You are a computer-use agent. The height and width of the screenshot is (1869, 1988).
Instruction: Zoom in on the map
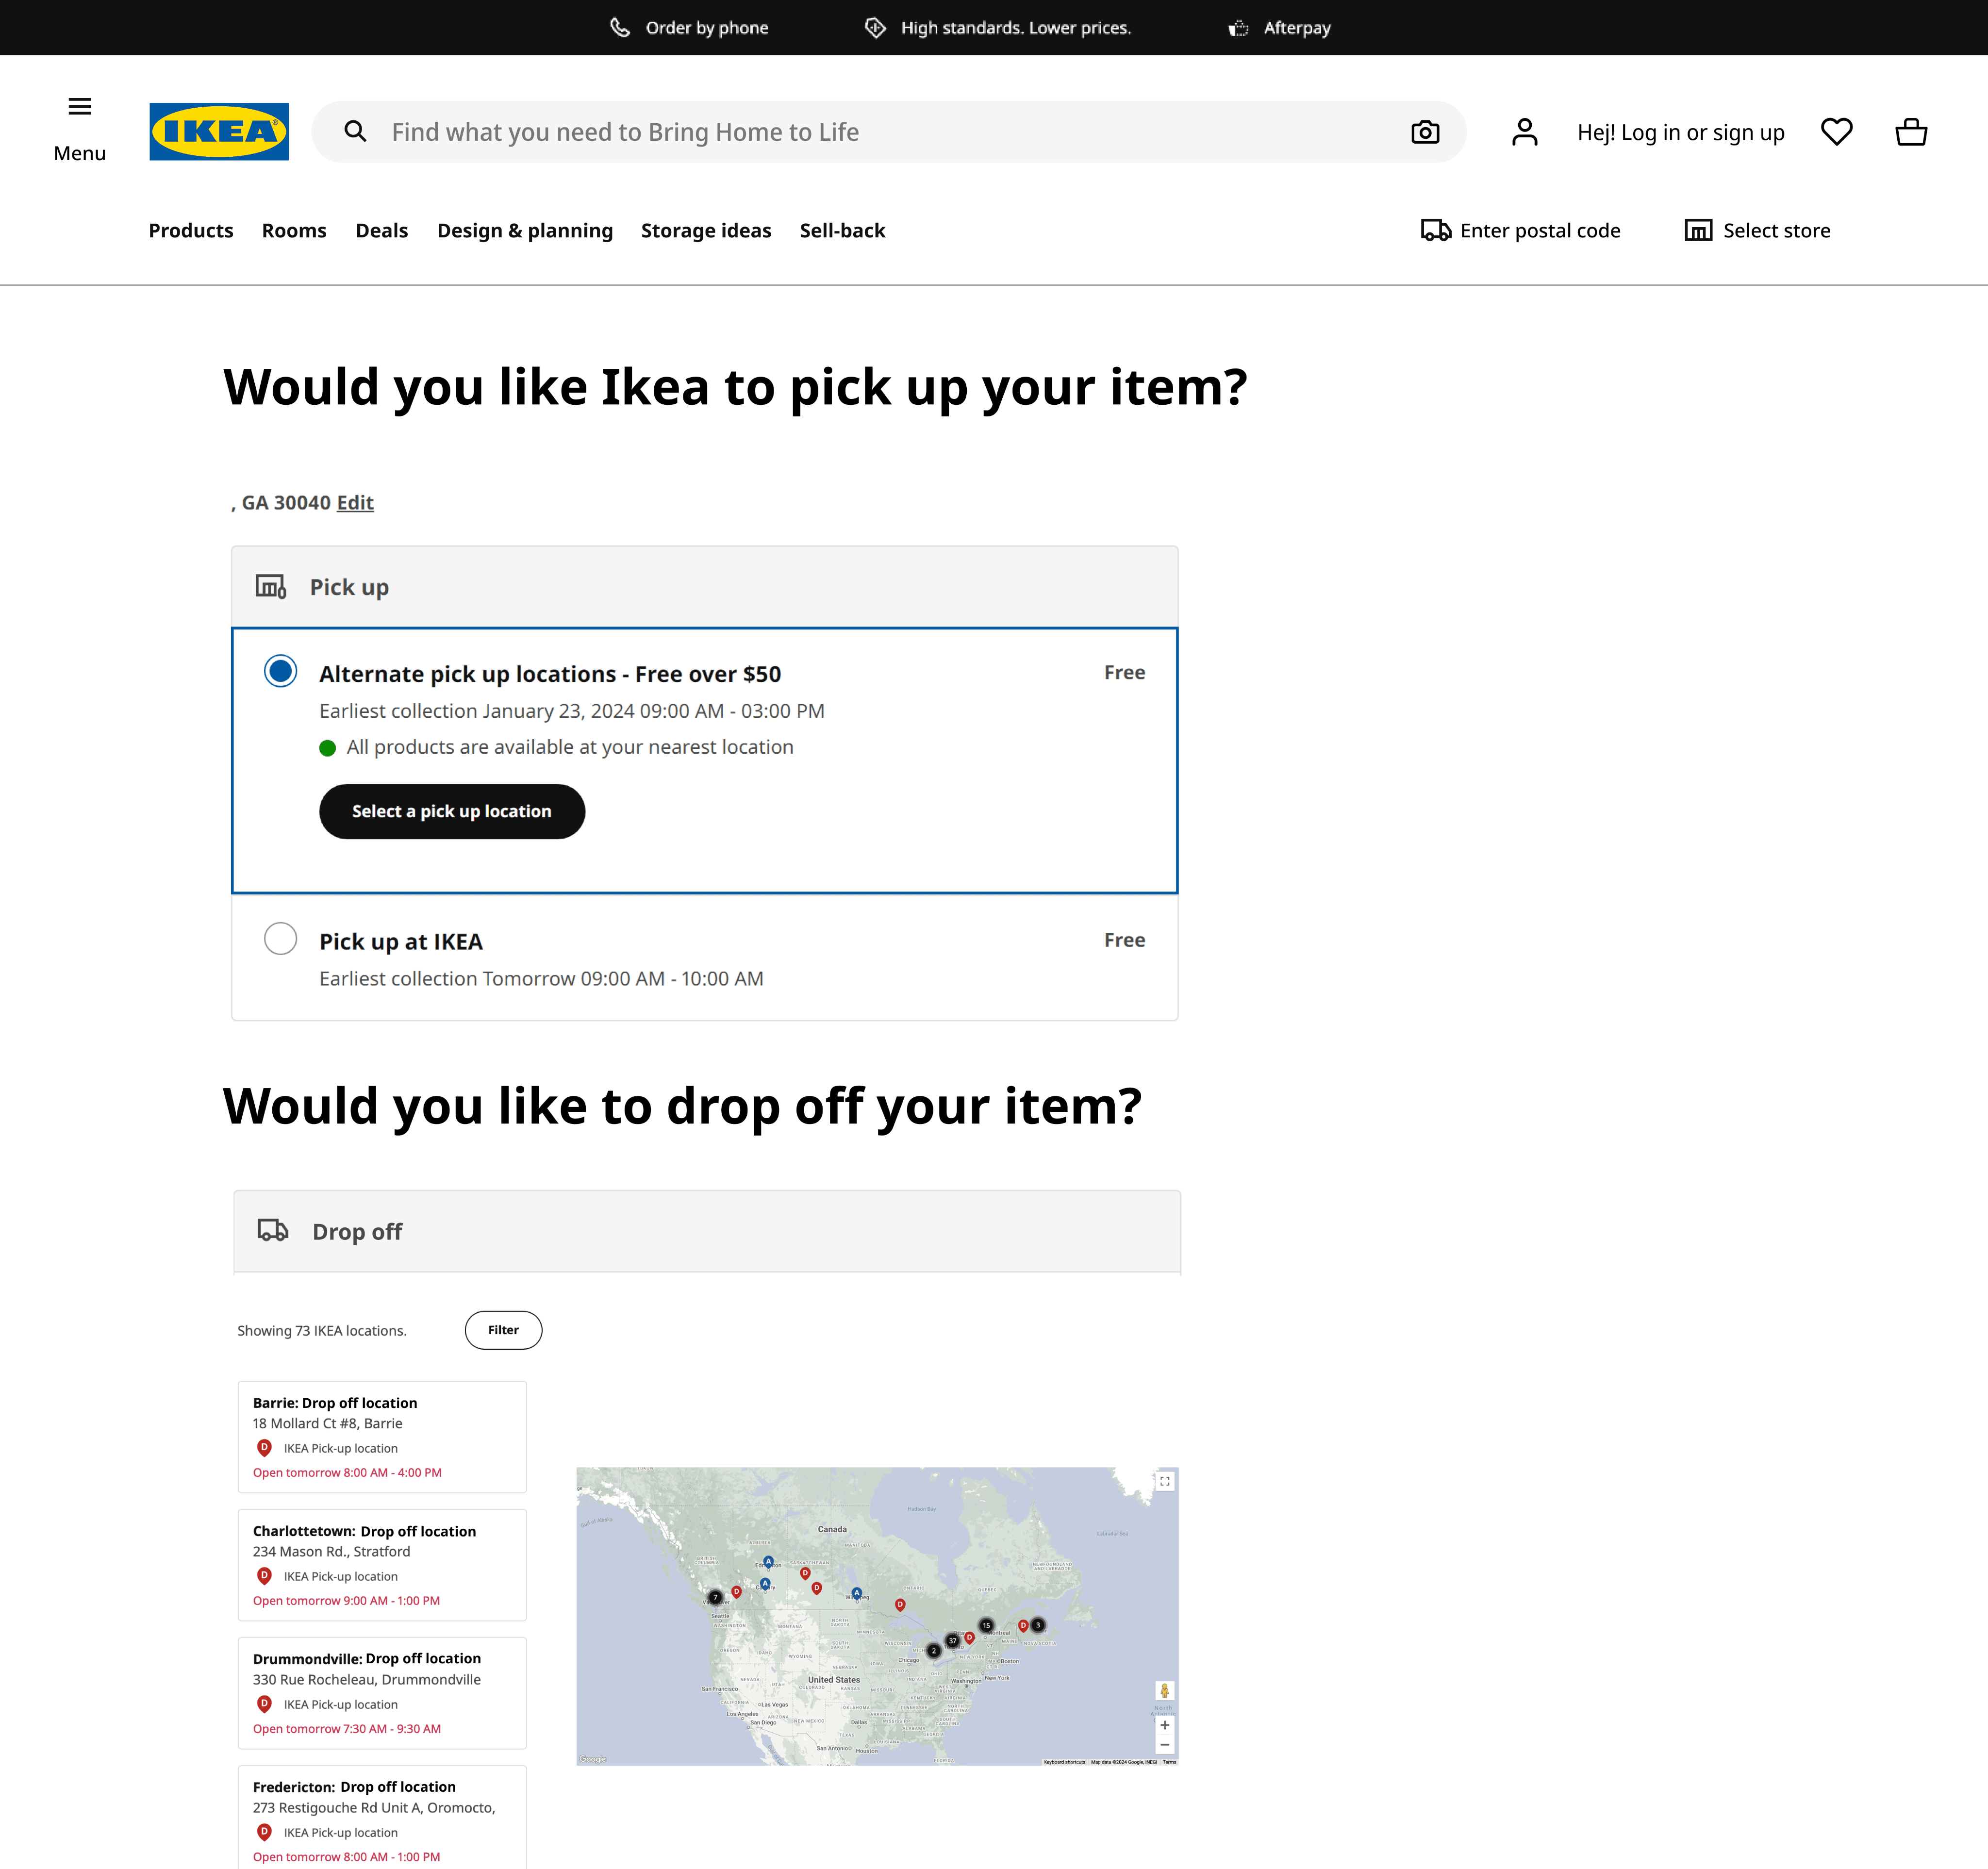click(x=1164, y=1725)
